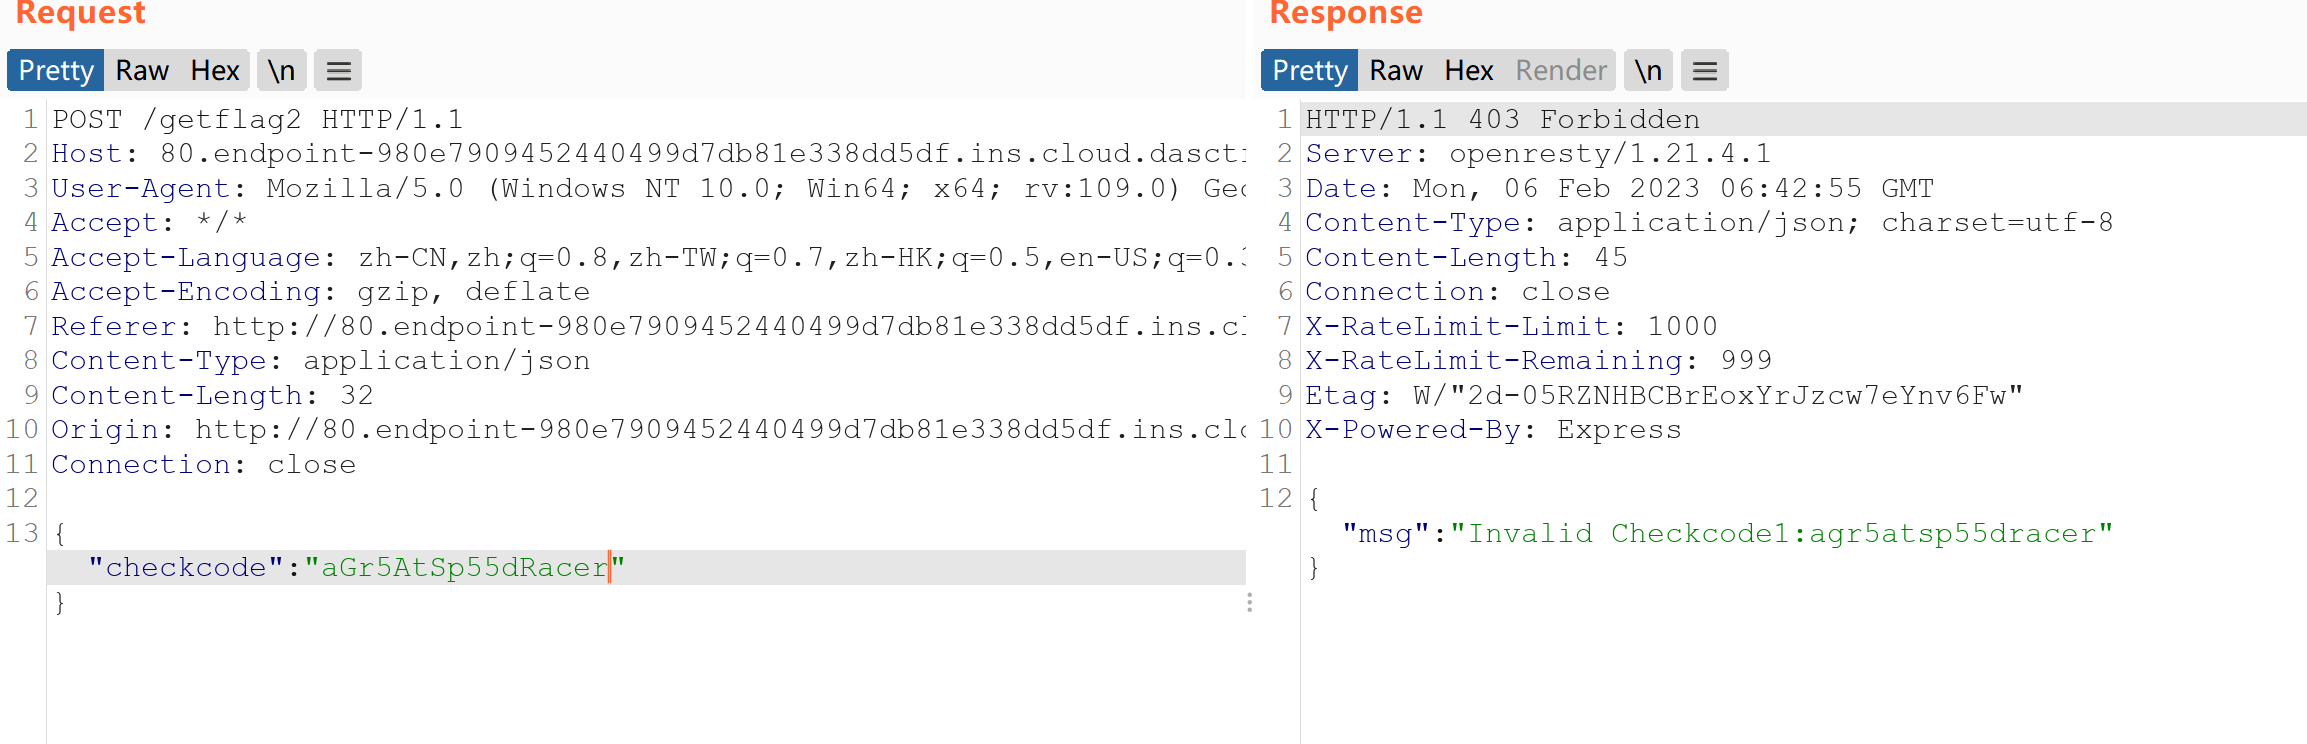
Task: Toggle \n newline display in Request panel
Action: click(x=281, y=71)
